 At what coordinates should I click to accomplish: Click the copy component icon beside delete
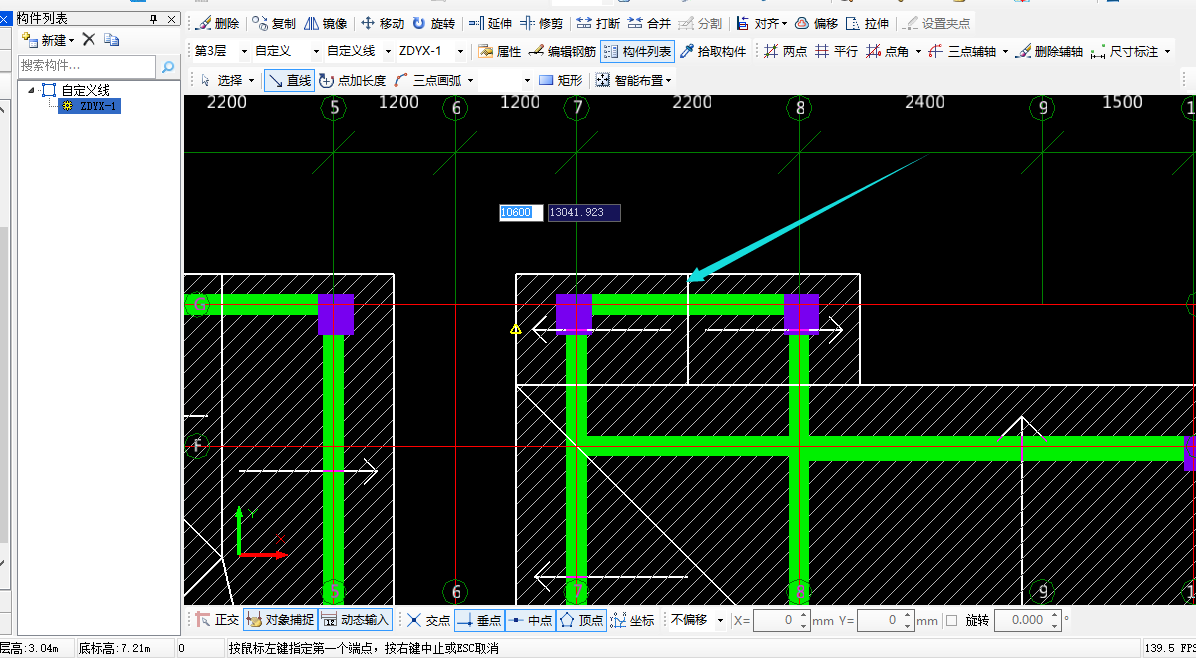coord(111,40)
